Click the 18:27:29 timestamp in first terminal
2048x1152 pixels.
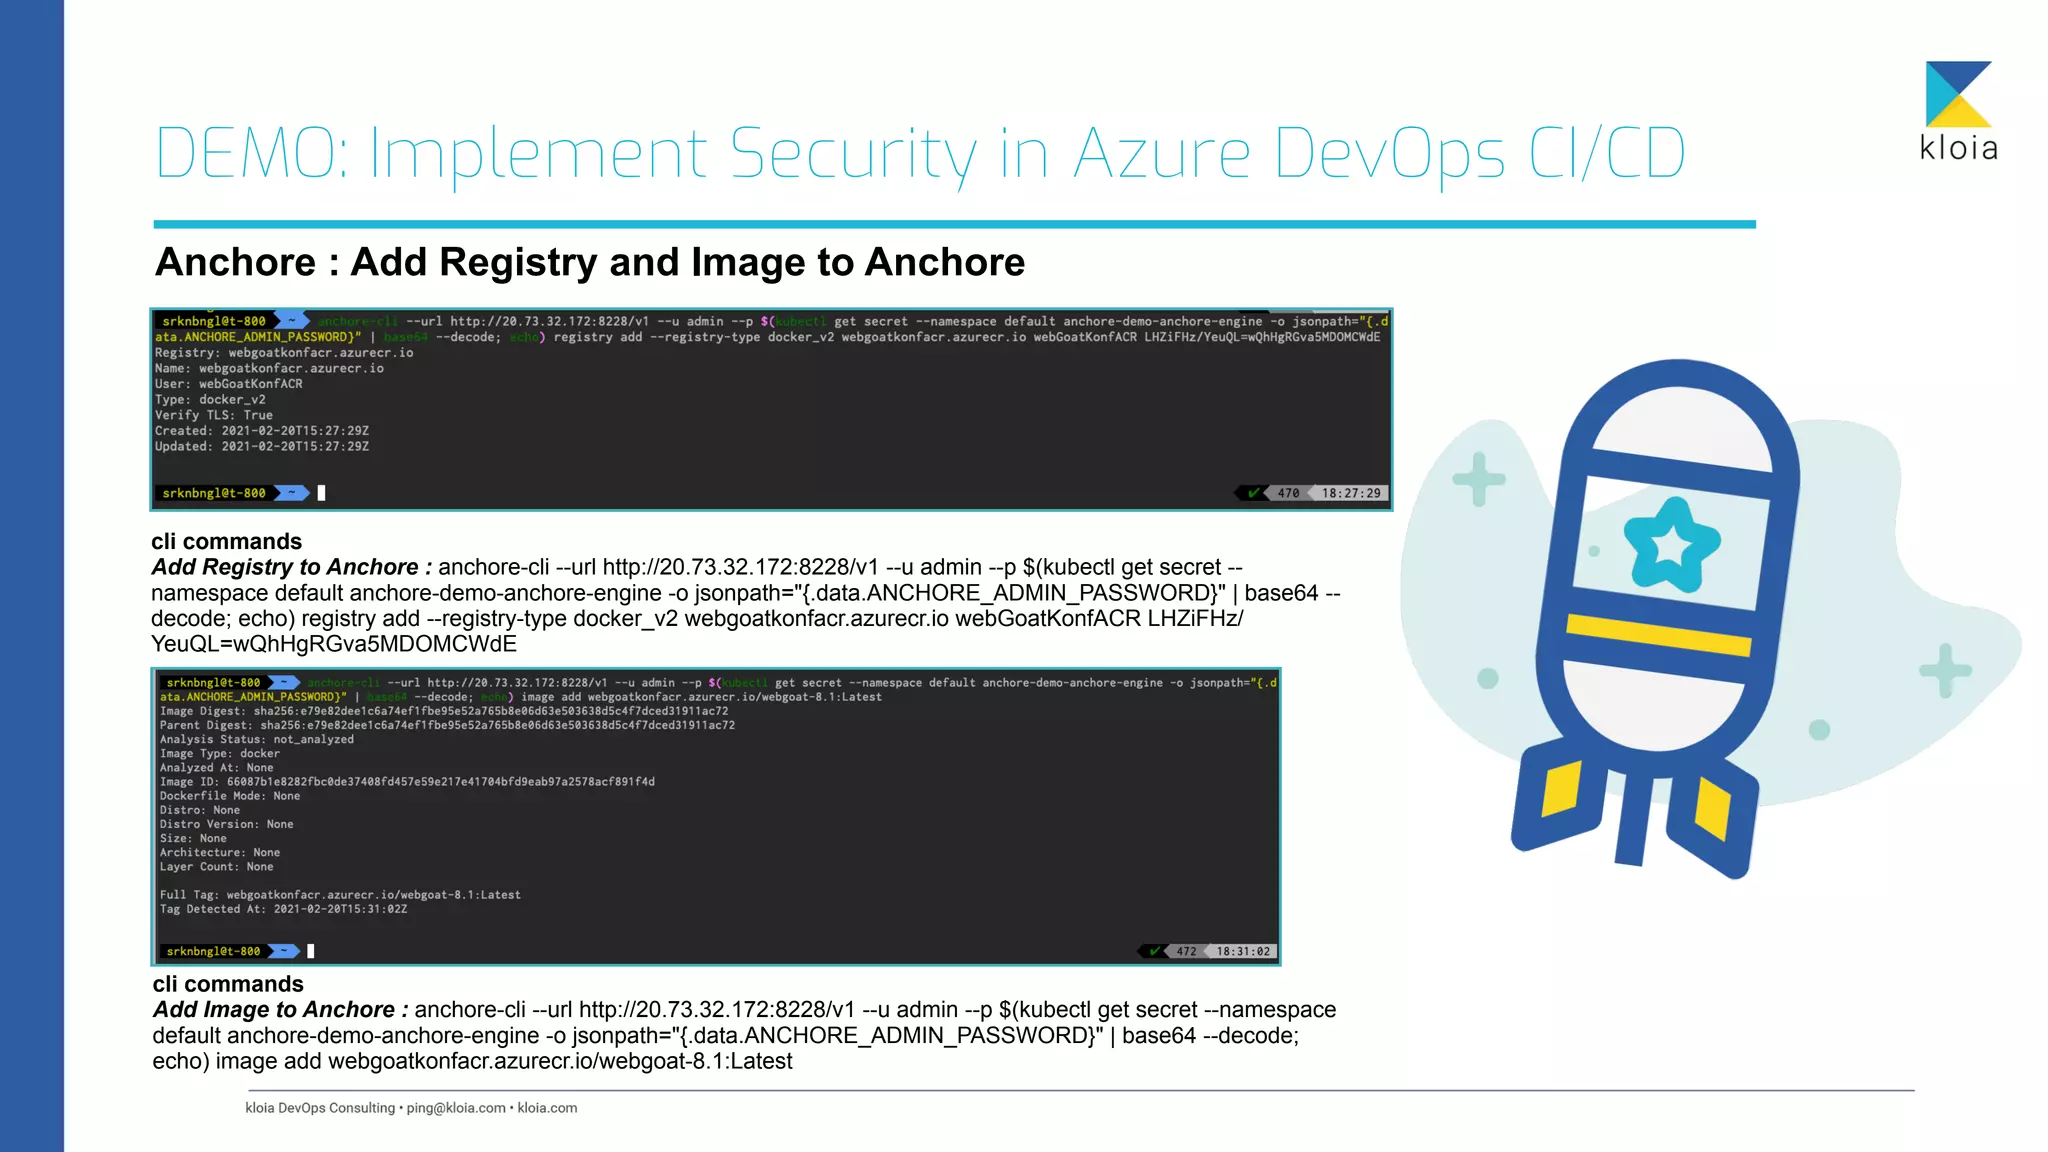point(1351,493)
